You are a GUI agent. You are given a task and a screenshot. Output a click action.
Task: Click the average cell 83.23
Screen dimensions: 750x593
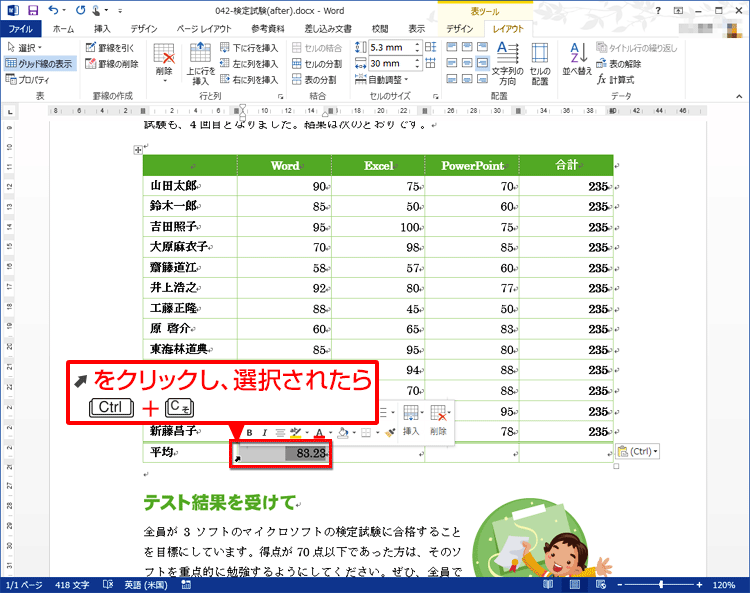(284, 453)
